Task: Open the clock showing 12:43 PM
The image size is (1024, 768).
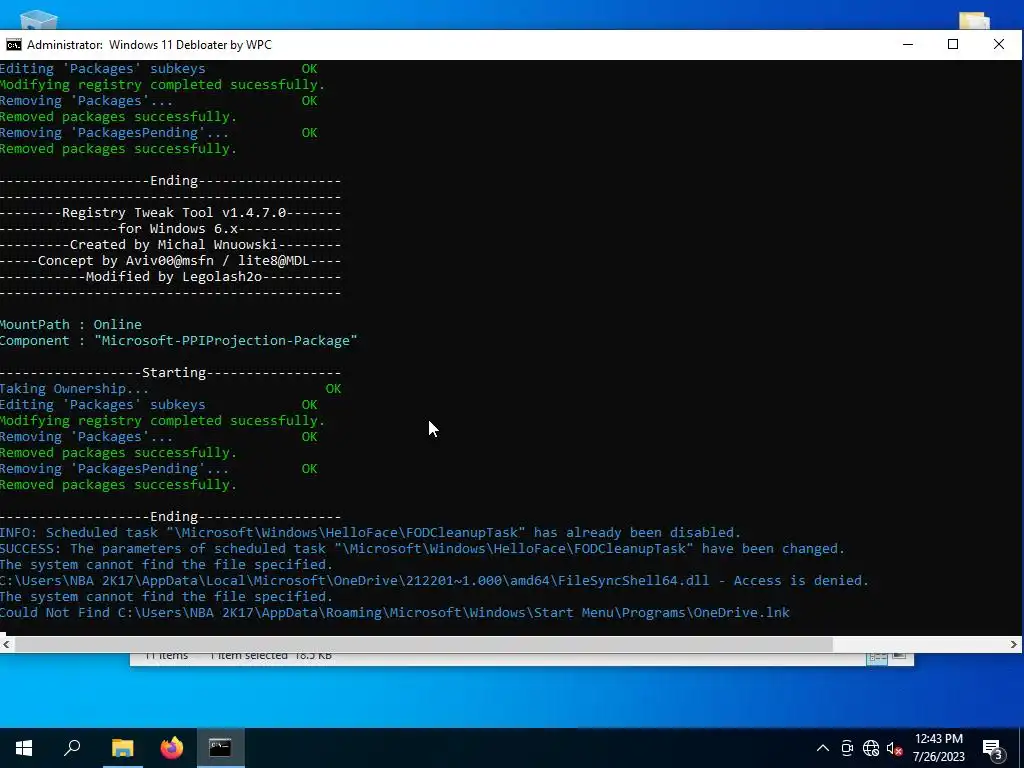Action: [938, 748]
